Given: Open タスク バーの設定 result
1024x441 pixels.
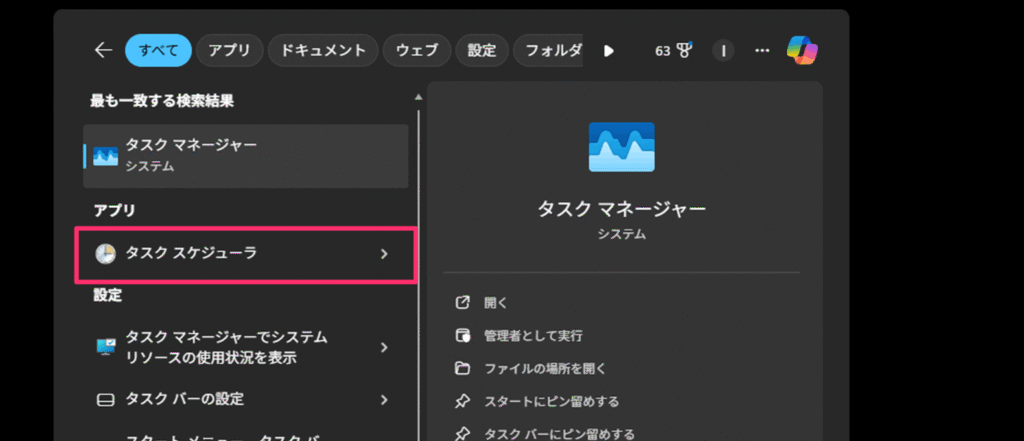Looking at the screenshot, I should [246, 399].
